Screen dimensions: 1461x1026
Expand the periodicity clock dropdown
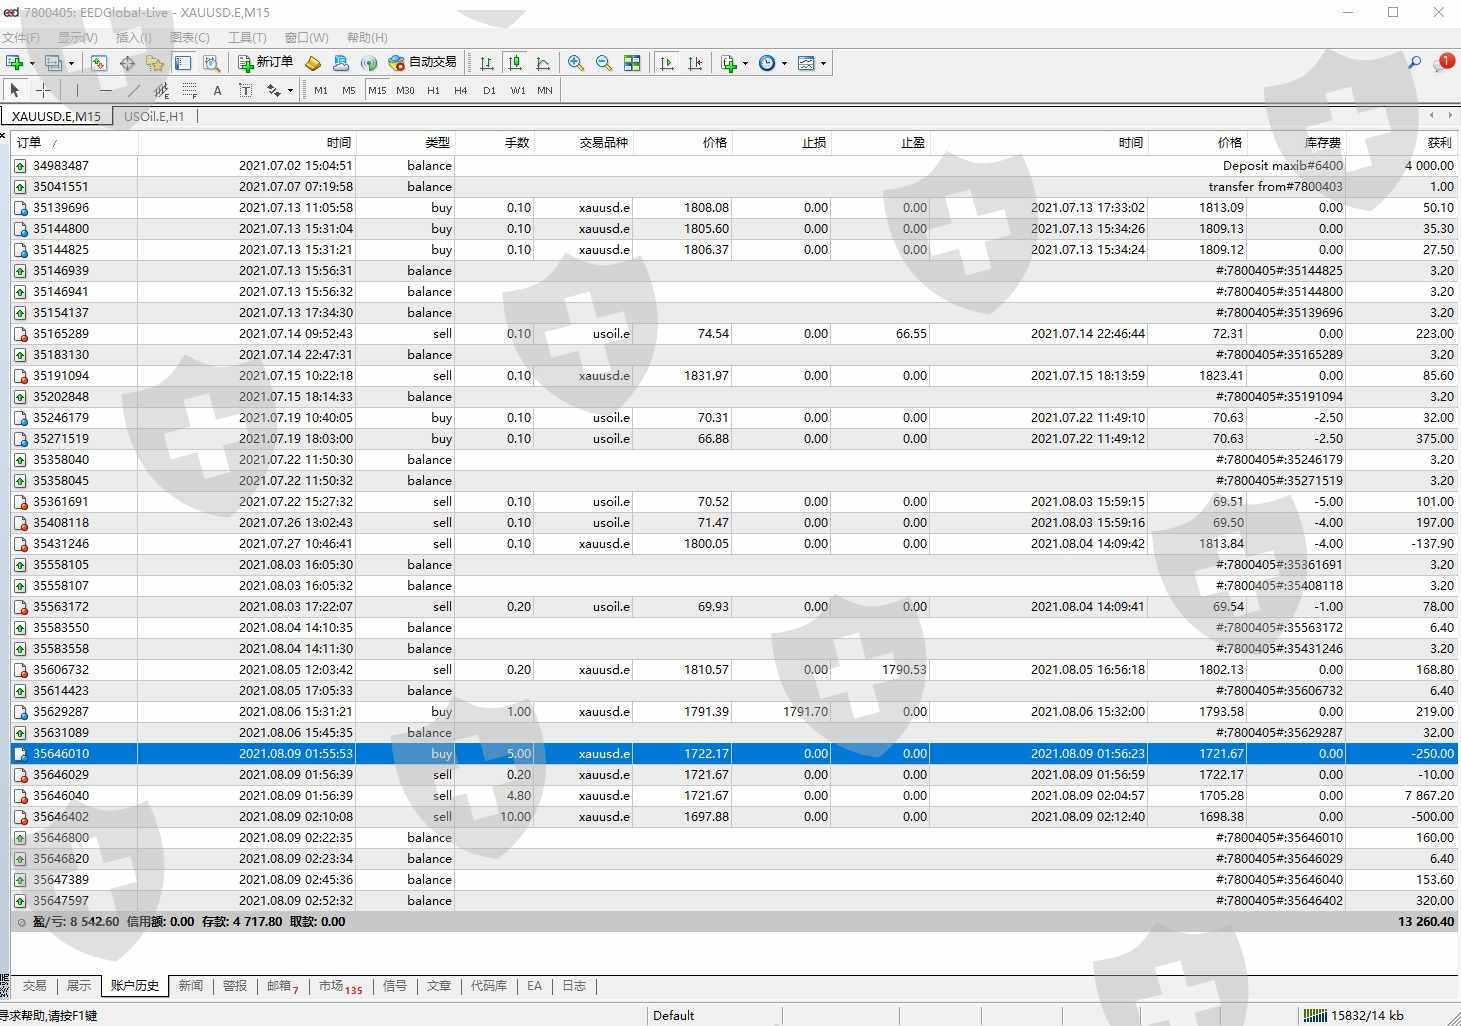pos(784,63)
